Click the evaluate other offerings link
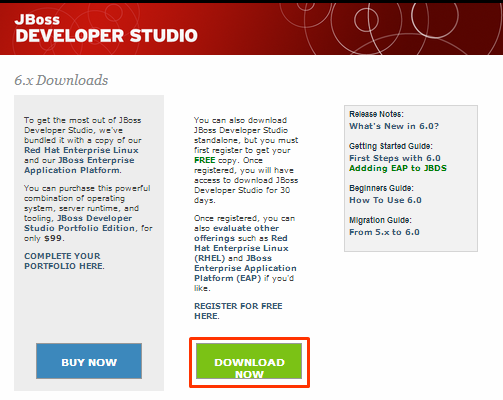Screen dimensions: 503x400 236,233
